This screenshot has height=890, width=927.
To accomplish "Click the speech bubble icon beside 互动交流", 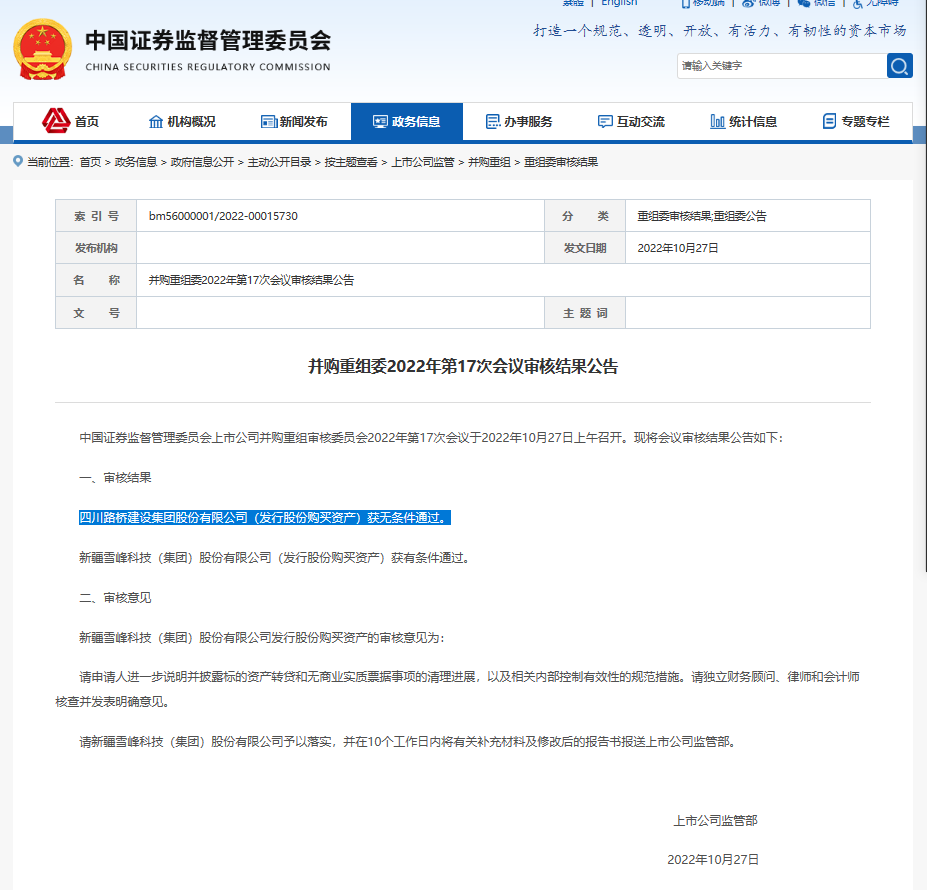I will coord(603,121).
